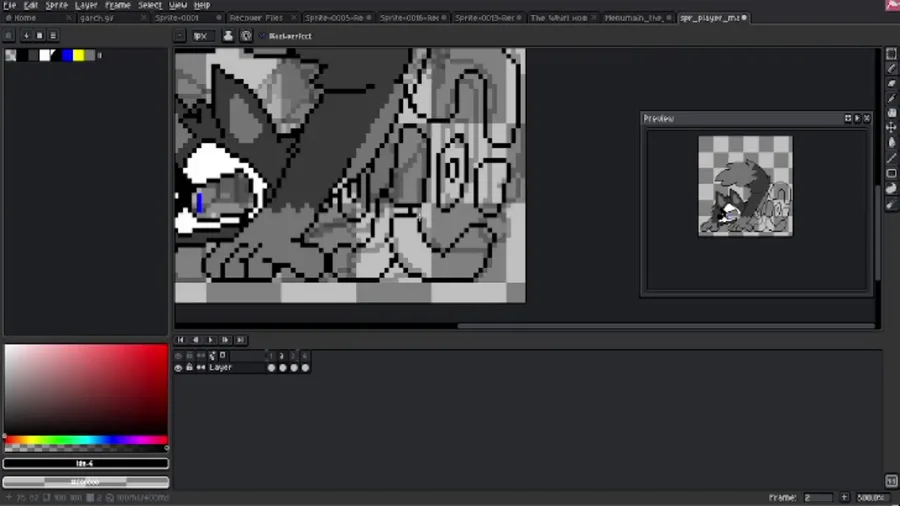Open the palette presets button
This screenshot has height=506, width=900.
(40, 36)
